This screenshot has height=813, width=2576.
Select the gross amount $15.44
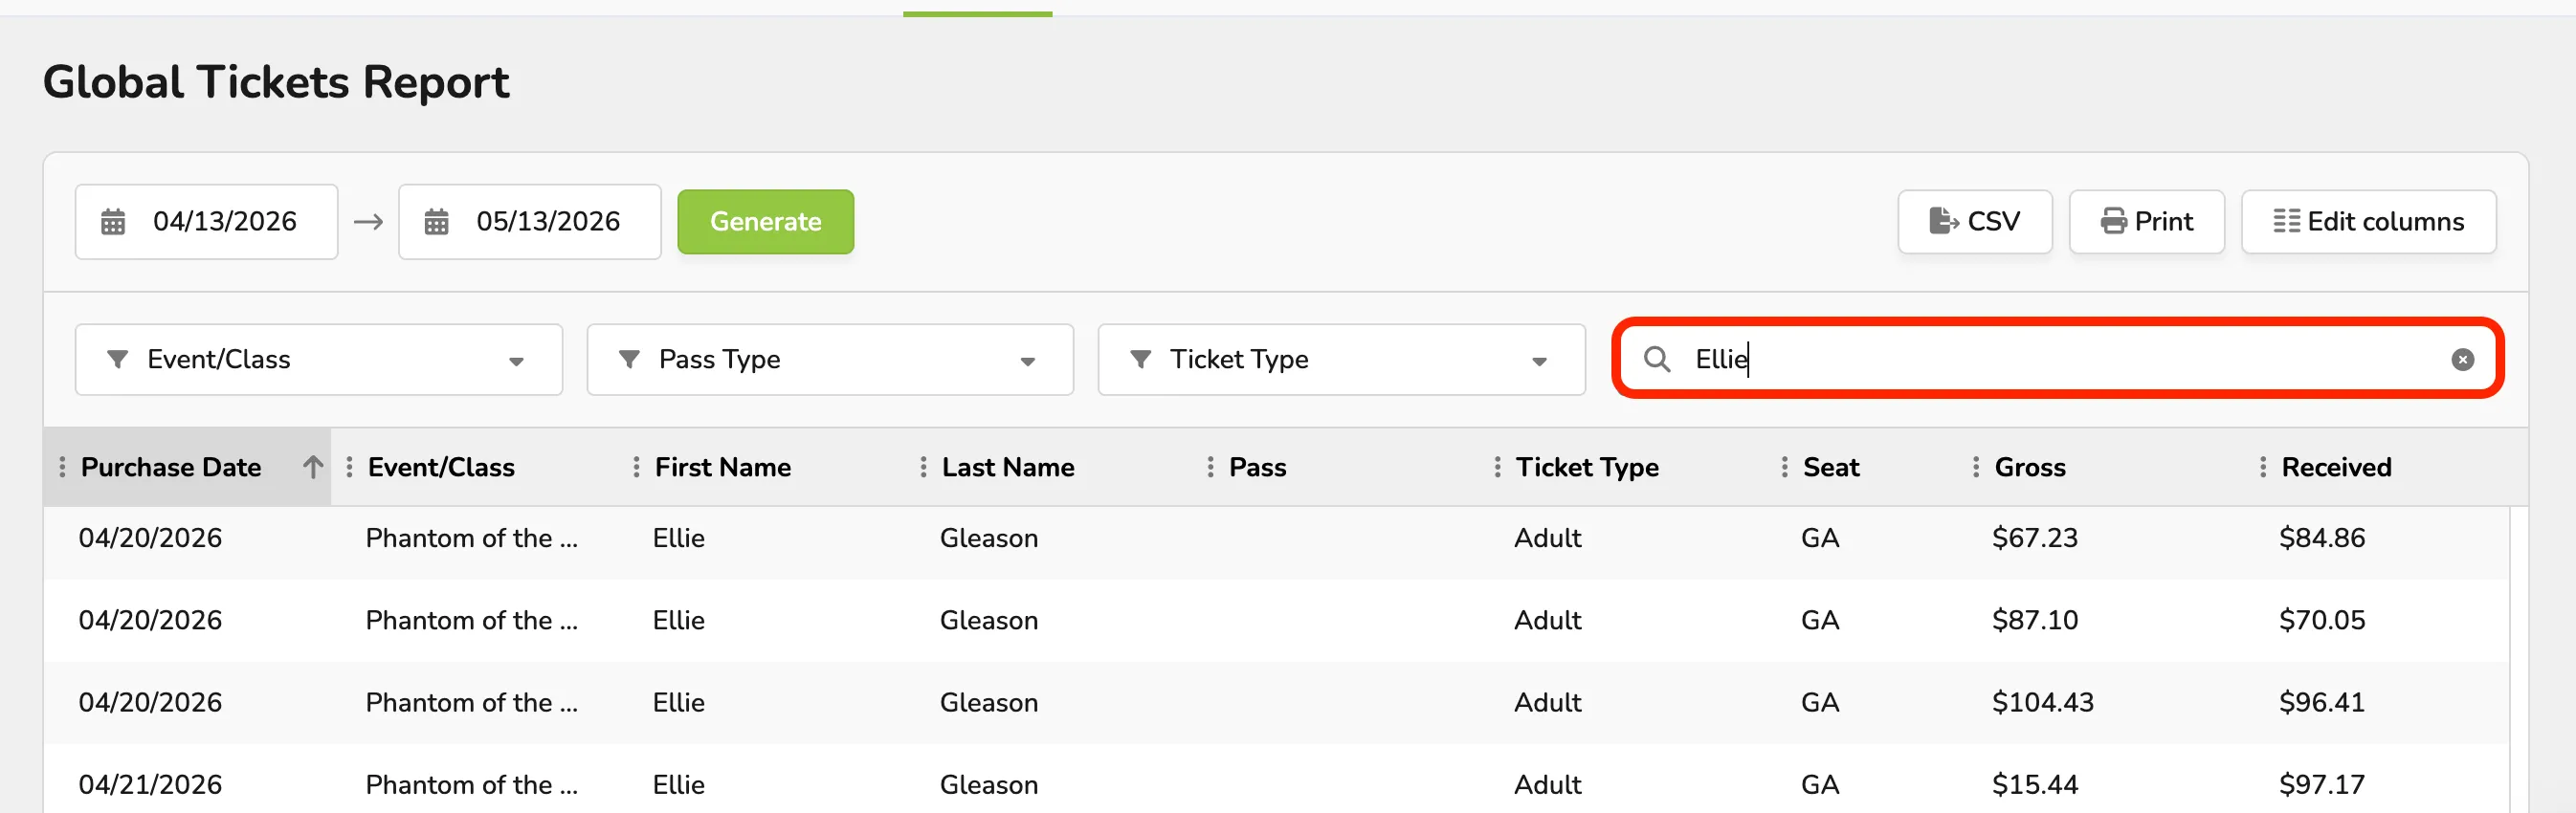[2034, 784]
